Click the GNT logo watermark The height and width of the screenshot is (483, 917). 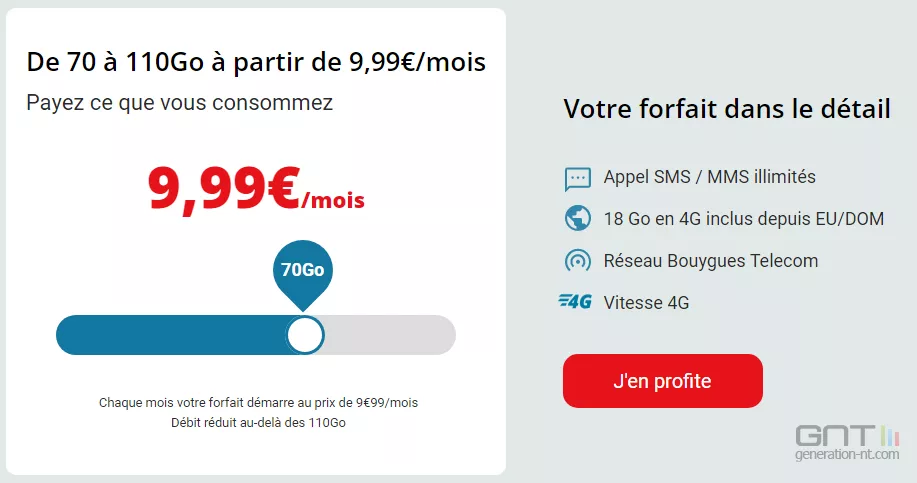tap(847, 436)
